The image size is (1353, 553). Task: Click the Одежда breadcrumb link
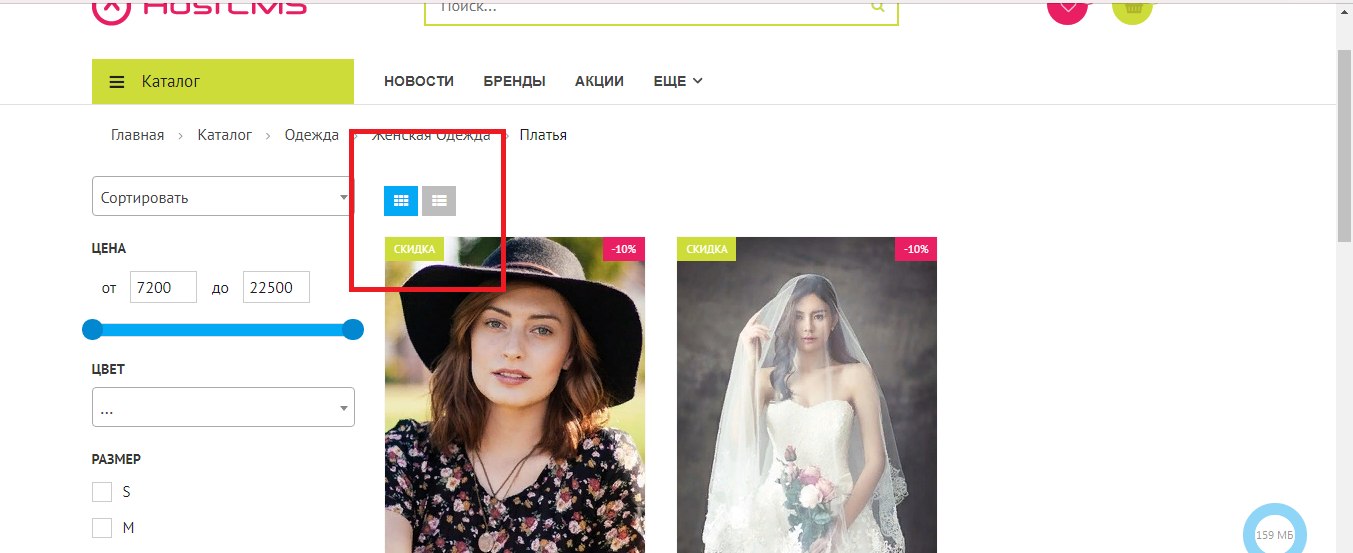click(311, 135)
